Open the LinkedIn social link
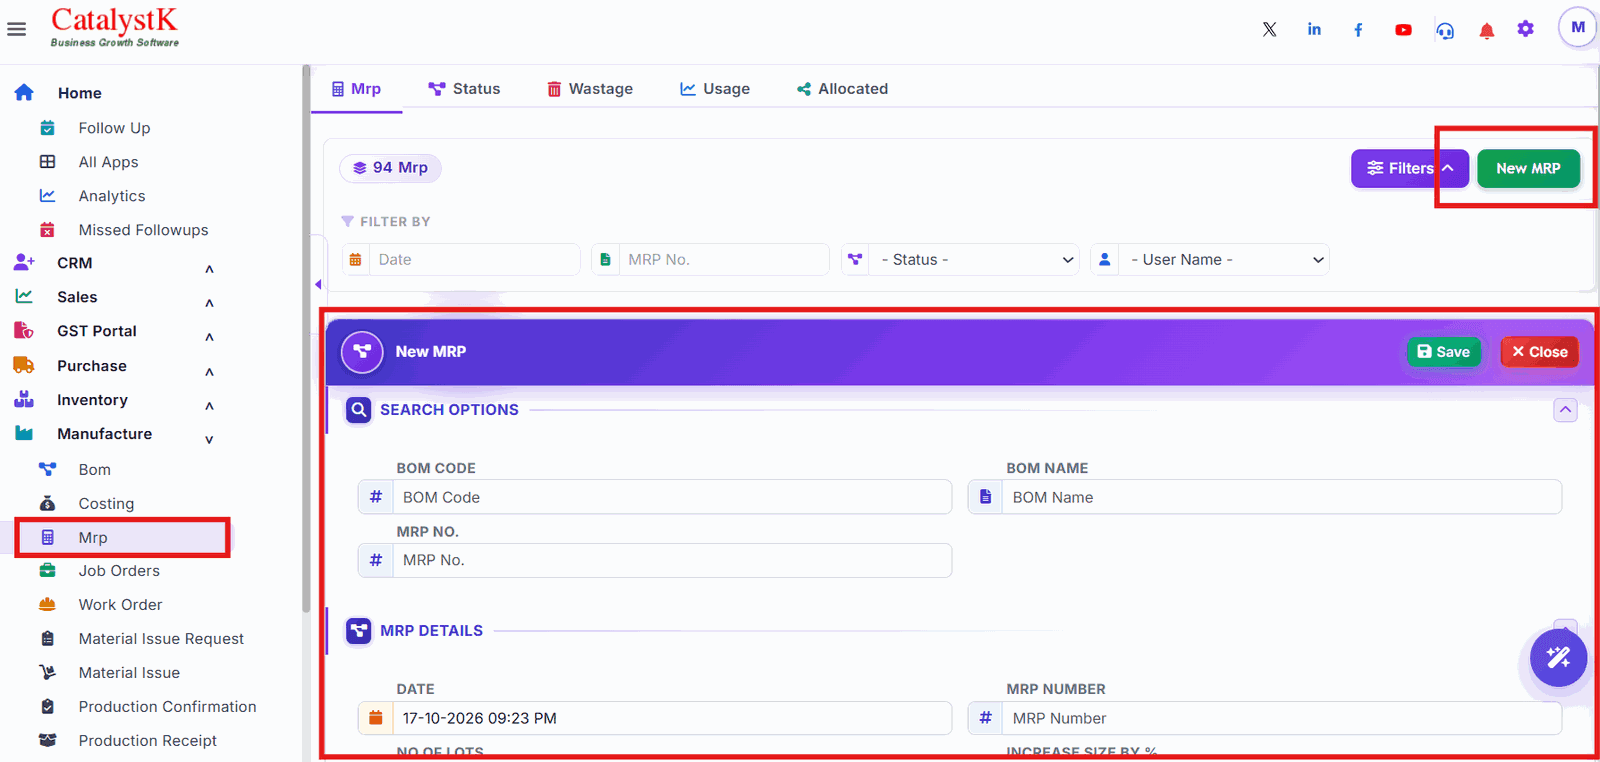 coord(1314,29)
